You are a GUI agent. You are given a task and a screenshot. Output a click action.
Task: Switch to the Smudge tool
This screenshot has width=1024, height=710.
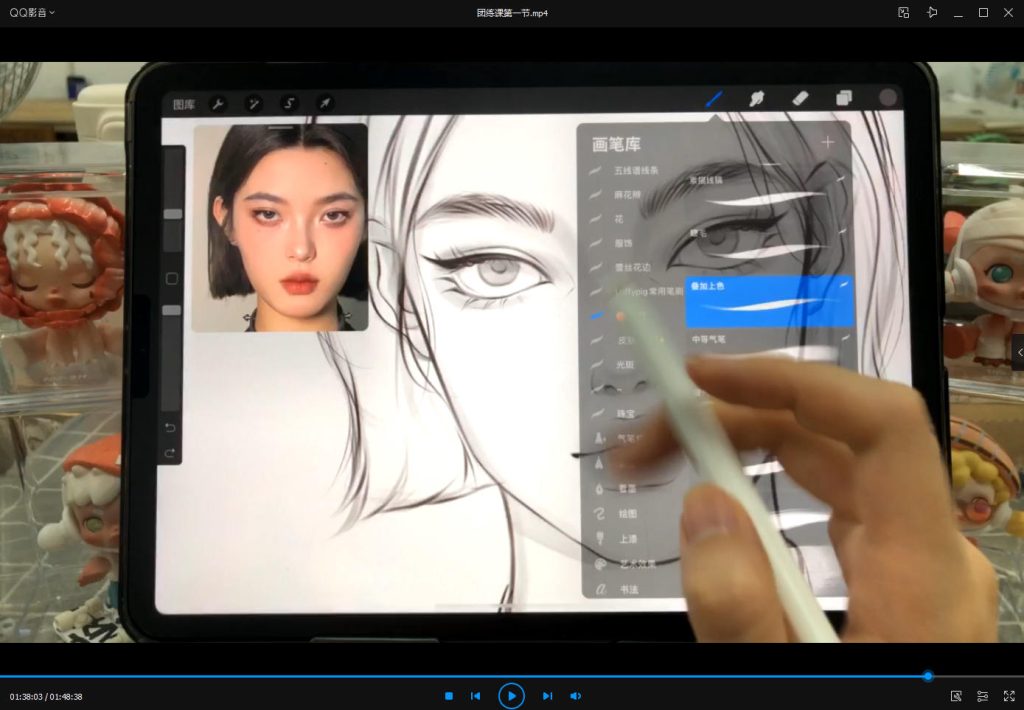(757, 99)
